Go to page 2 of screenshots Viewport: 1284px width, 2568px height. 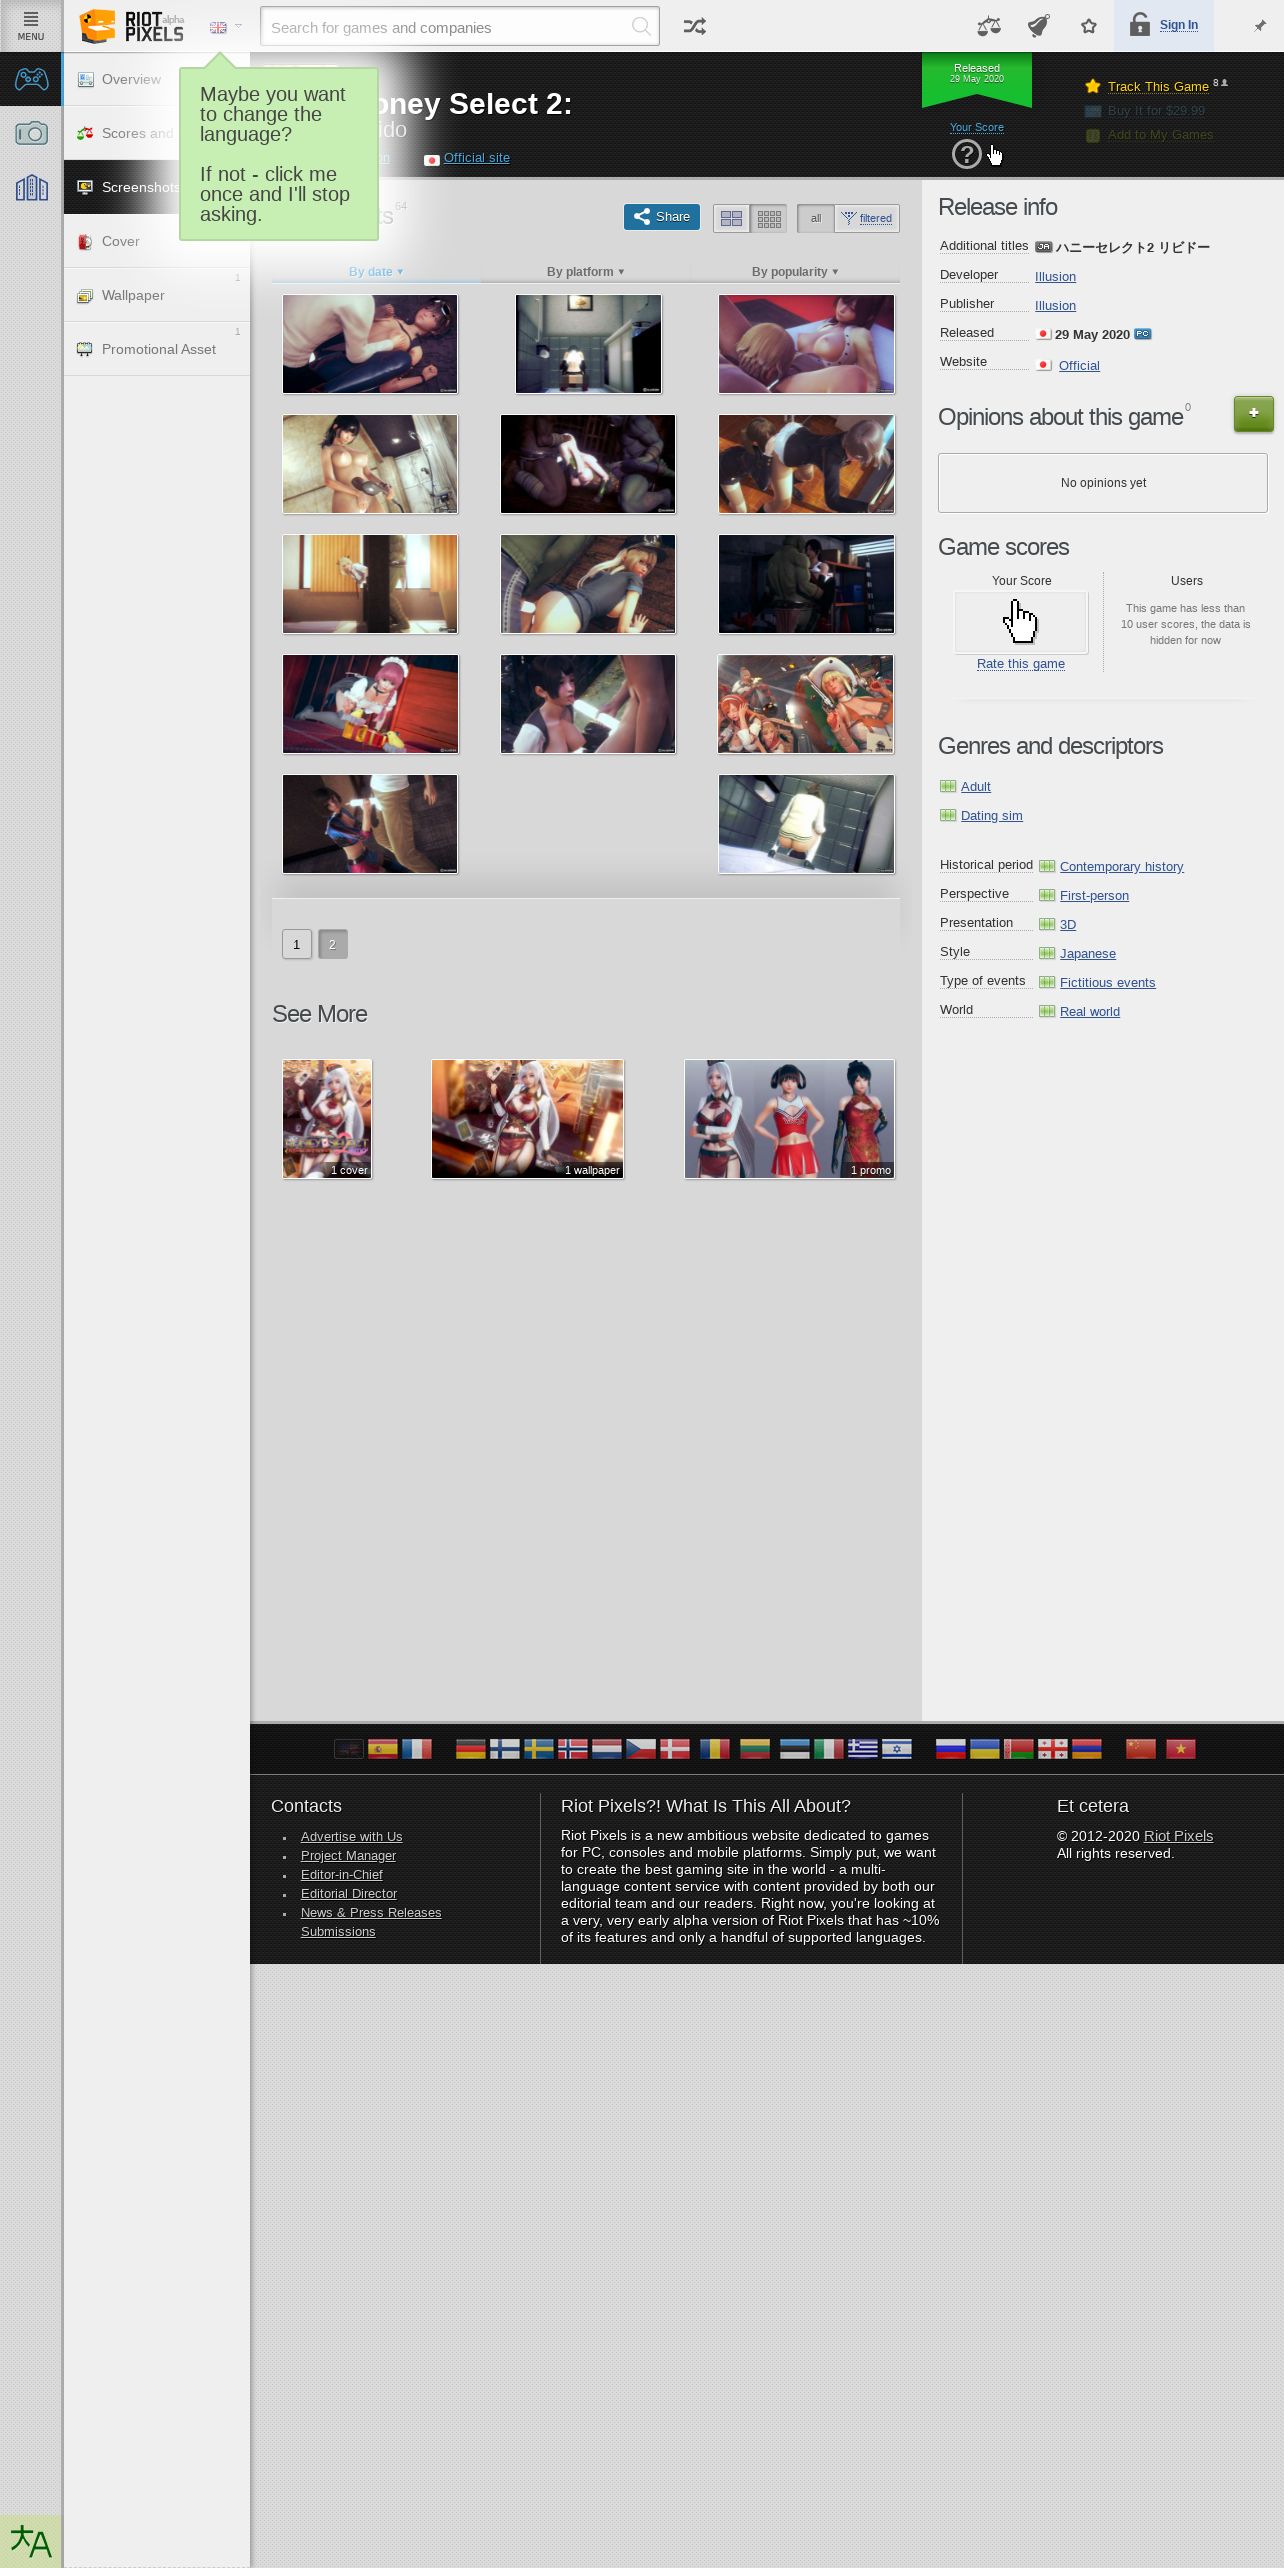[333, 944]
